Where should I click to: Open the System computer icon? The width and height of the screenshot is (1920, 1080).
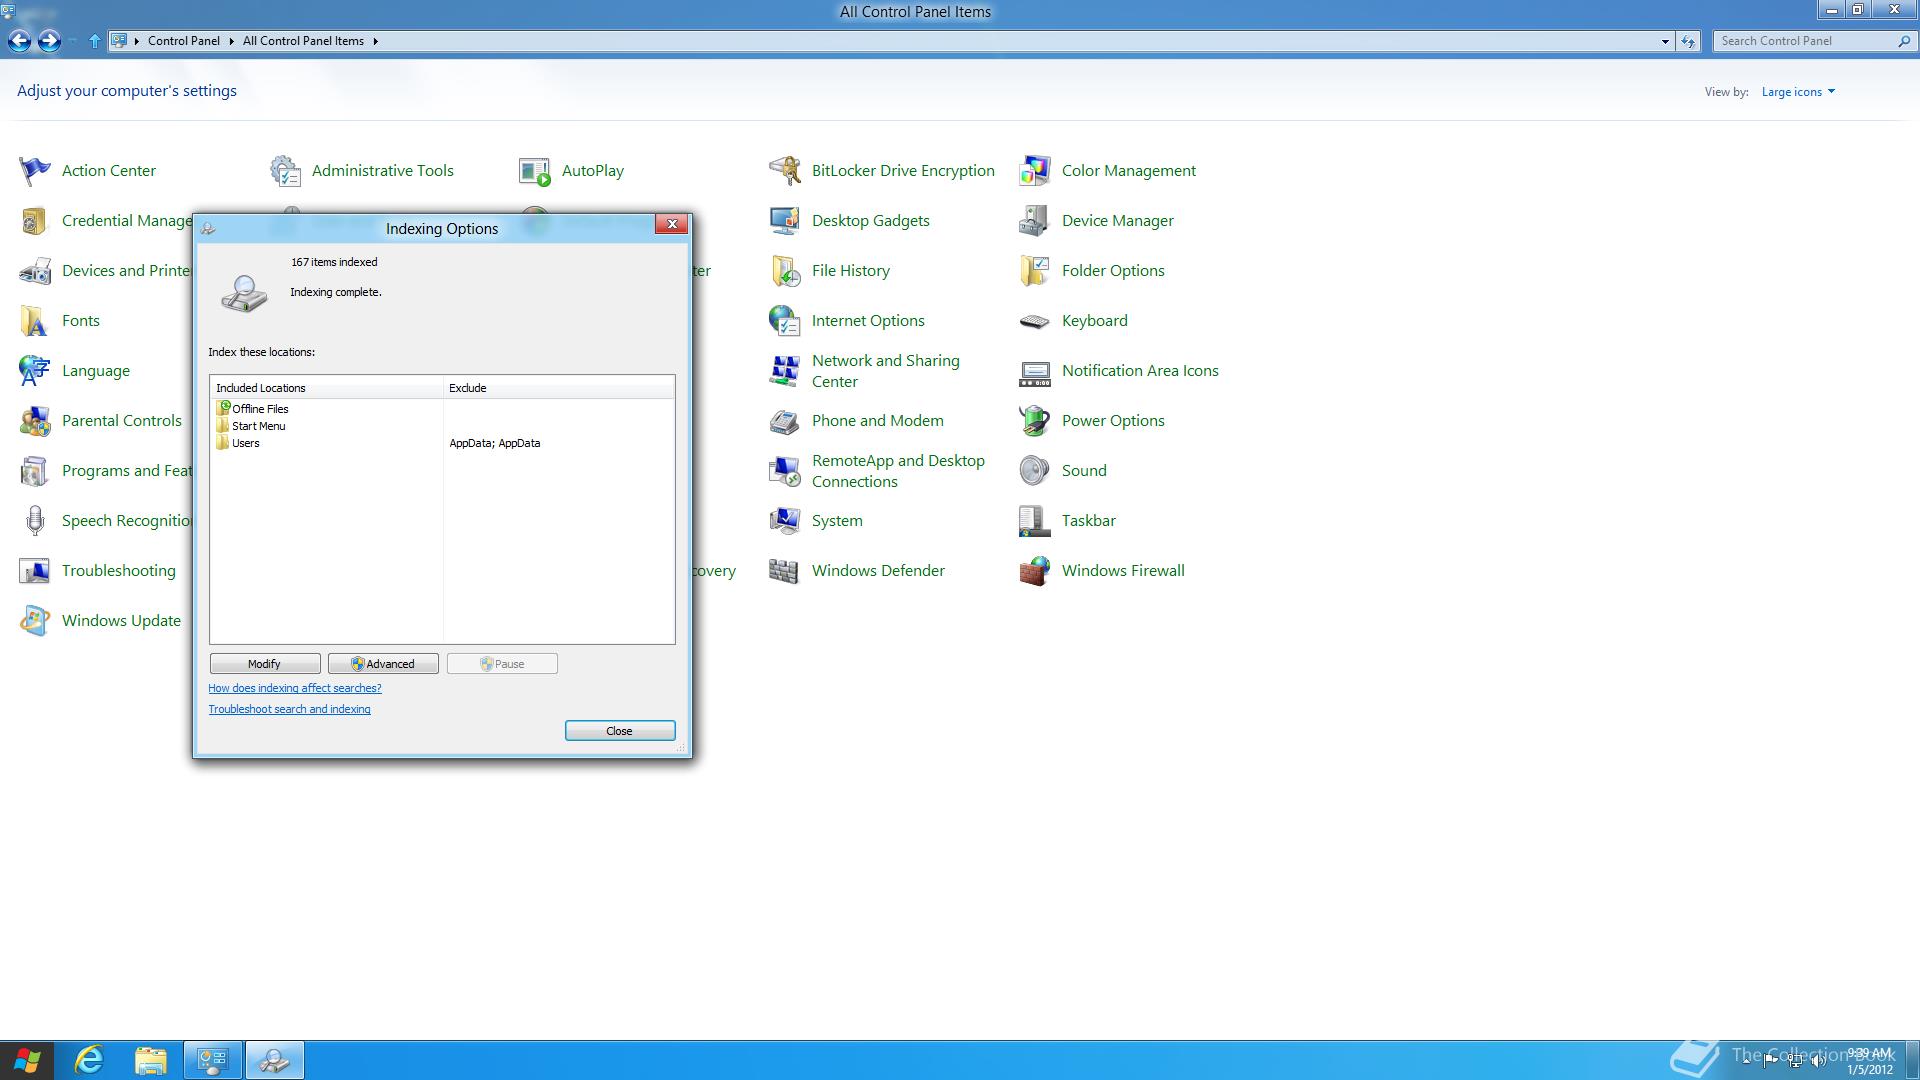pyautogui.click(x=785, y=521)
